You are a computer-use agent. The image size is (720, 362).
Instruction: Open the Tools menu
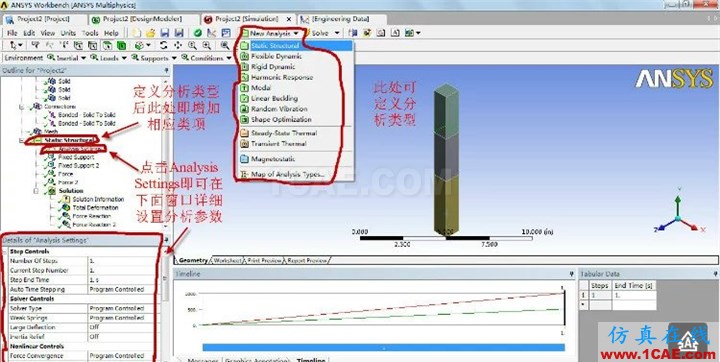(x=90, y=33)
